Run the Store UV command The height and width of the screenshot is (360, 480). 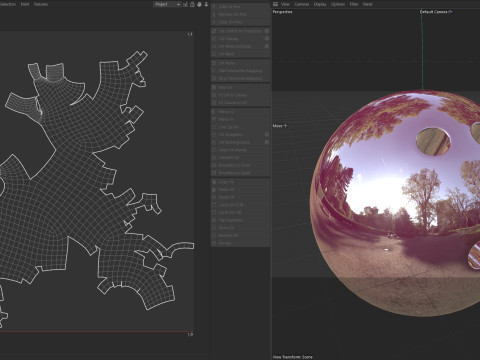point(240,228)
